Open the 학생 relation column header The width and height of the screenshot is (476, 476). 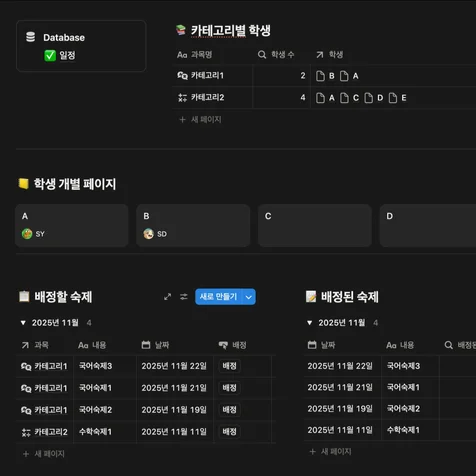[x=329, y=55]
